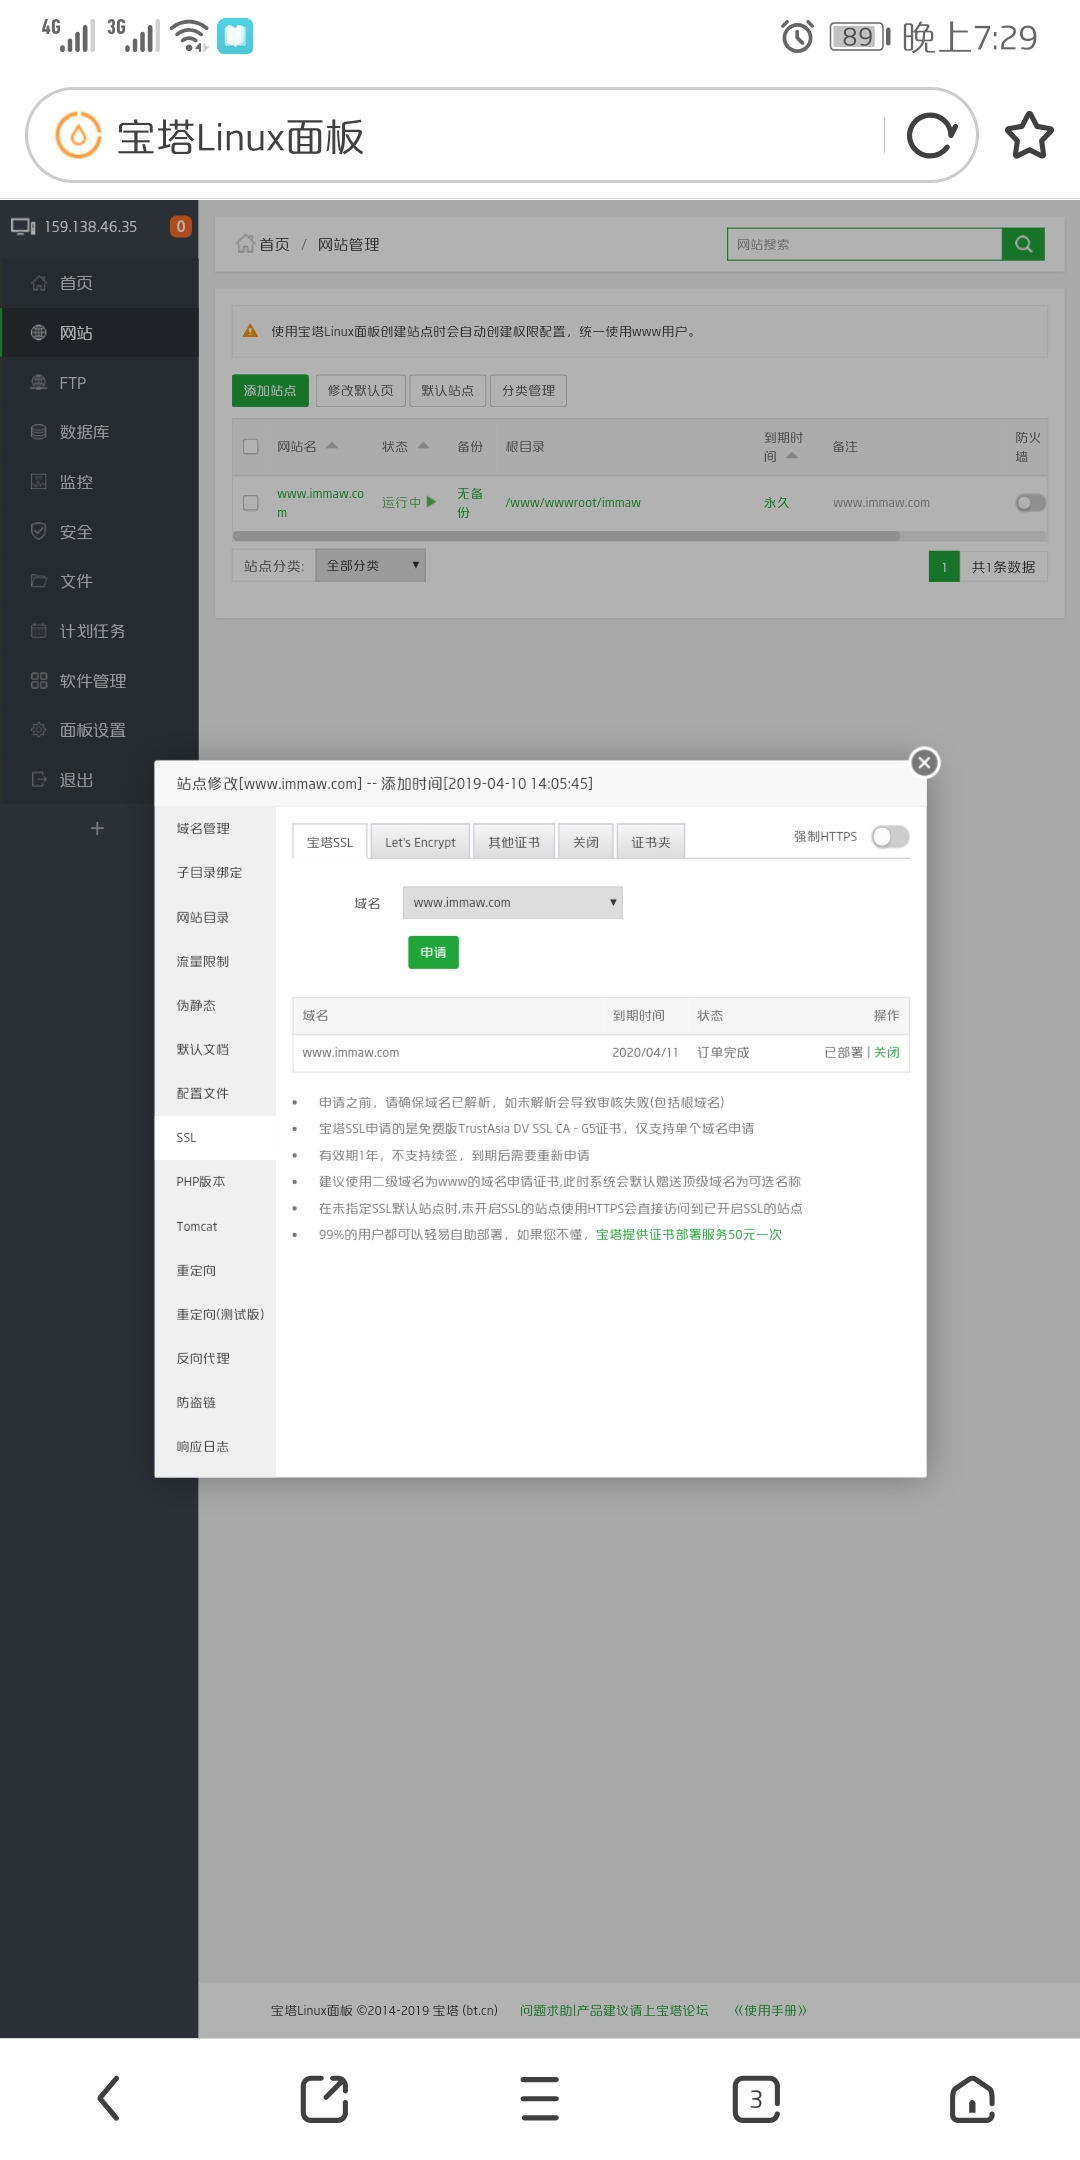Open /www/wwwroot/immaw root directory link
This screenshot has height=2160, width=1080.
click(x=573, y=502)
